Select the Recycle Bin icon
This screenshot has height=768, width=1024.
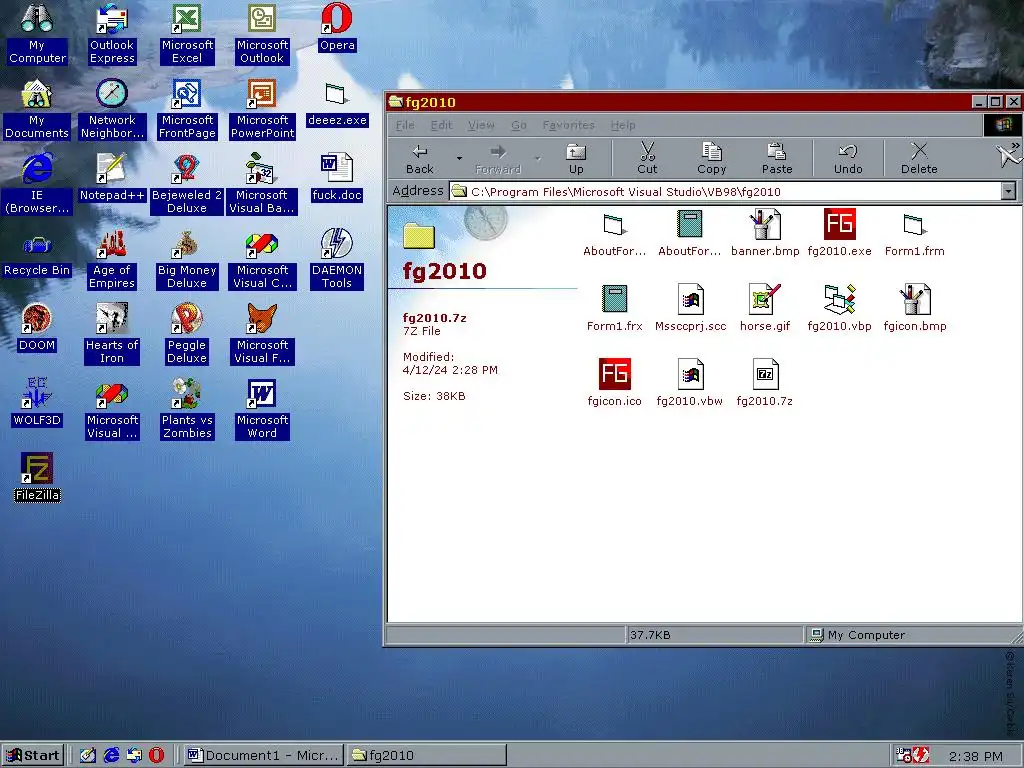pyautogui.click(x=37, y=256)
